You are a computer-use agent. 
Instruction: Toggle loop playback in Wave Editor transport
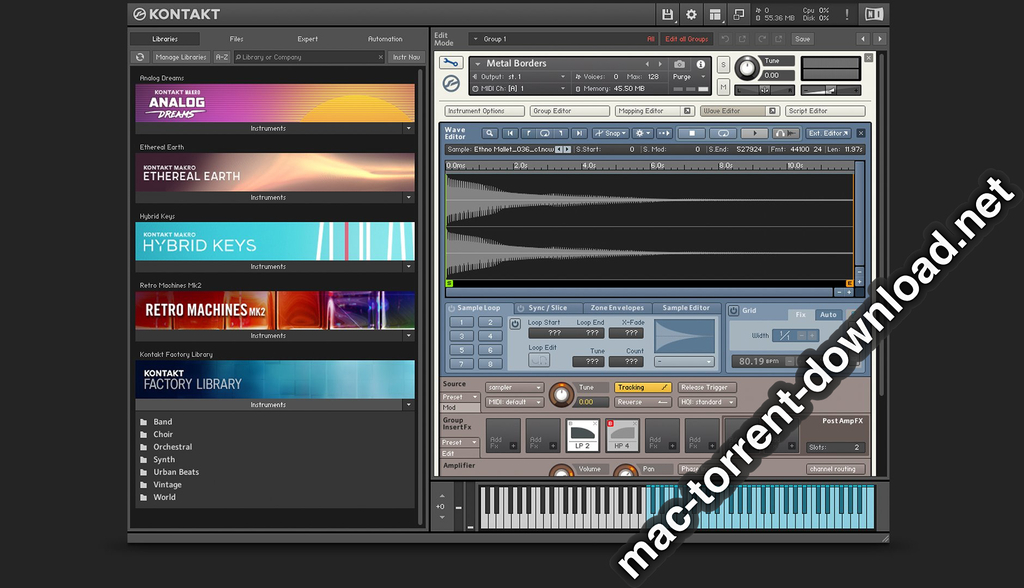723,133
